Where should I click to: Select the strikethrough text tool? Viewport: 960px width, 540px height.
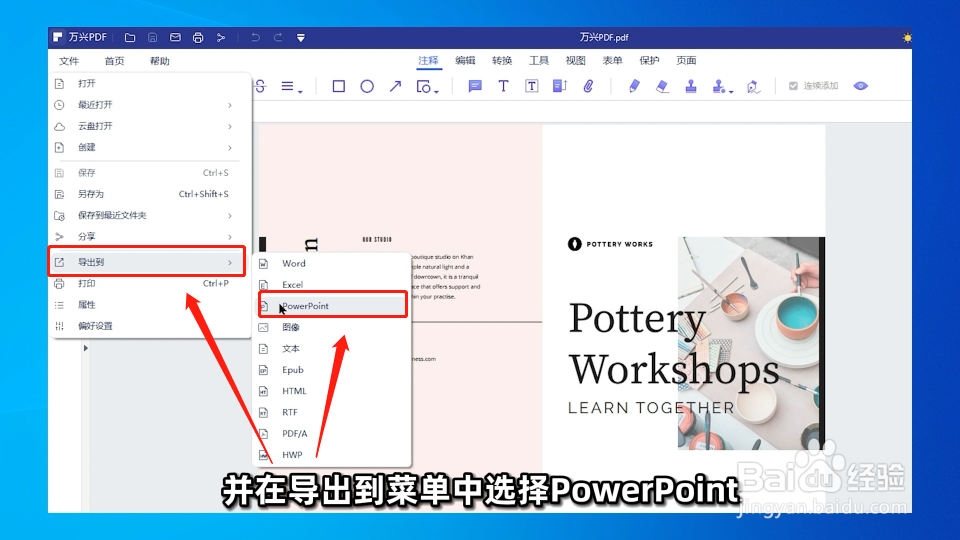coord(261,86)
